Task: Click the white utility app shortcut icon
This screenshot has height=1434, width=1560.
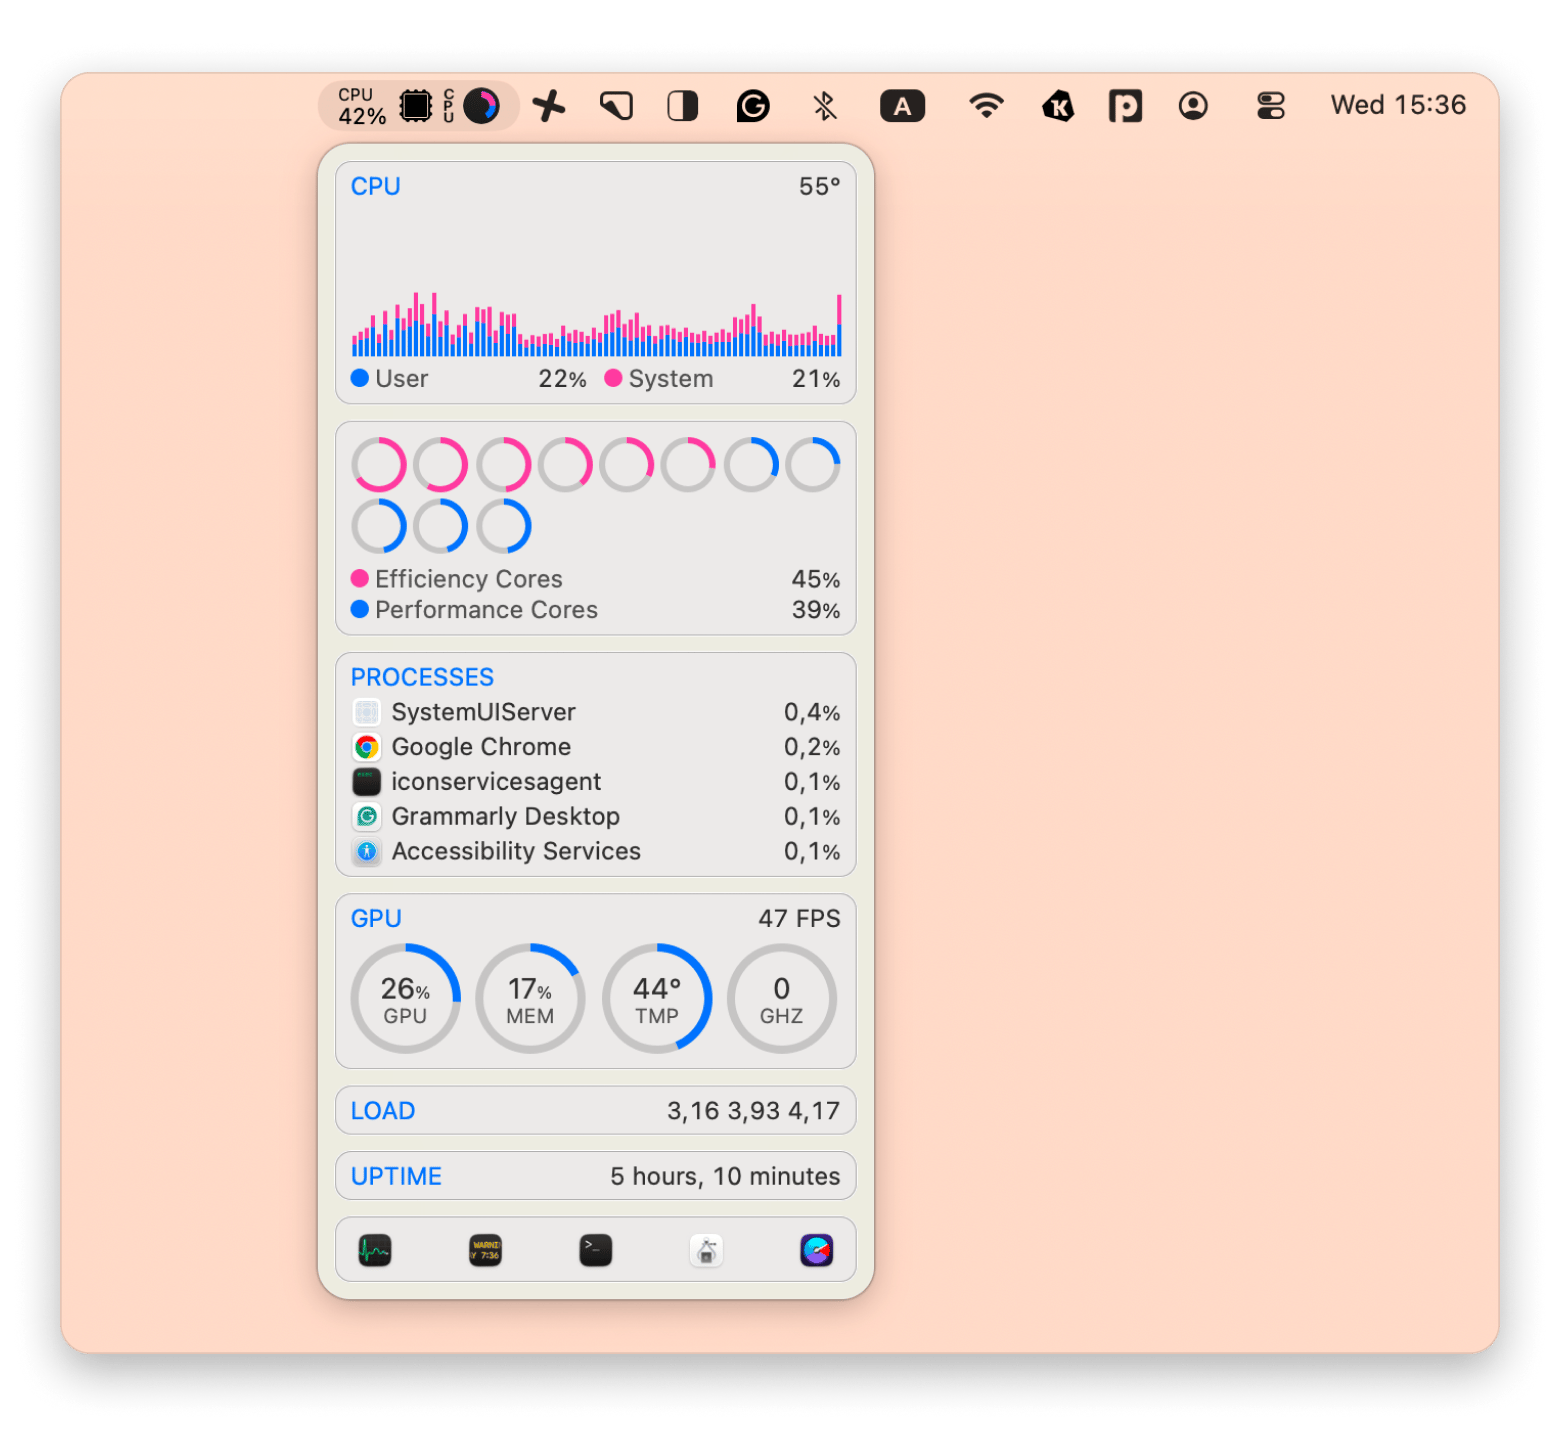Action: (x=706, y=1250)
